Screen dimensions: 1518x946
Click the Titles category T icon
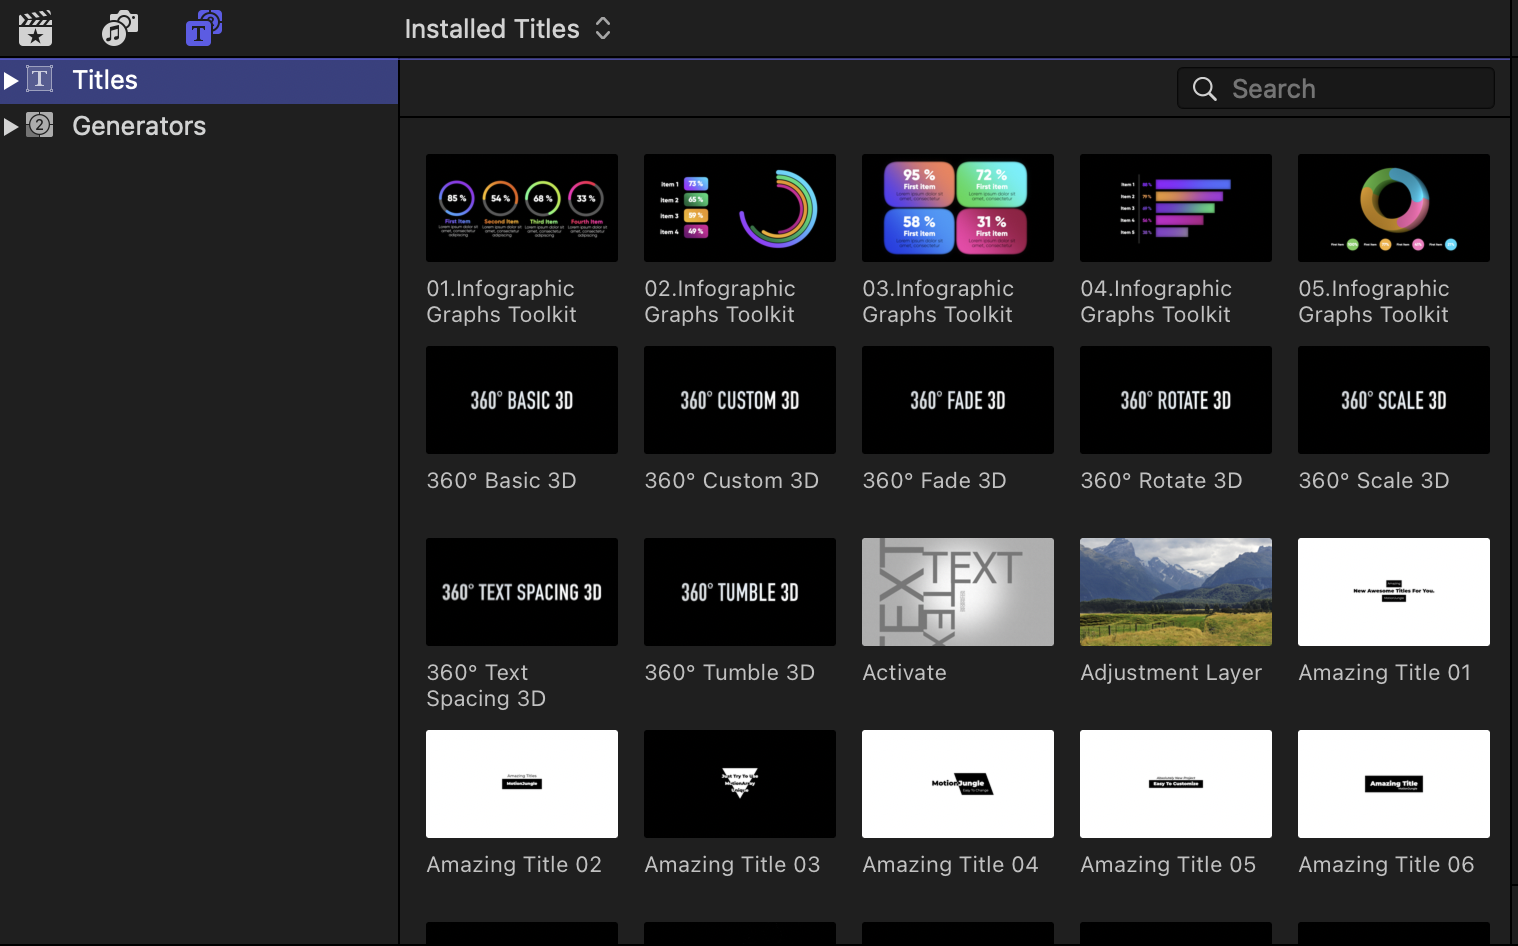(40, 79)
